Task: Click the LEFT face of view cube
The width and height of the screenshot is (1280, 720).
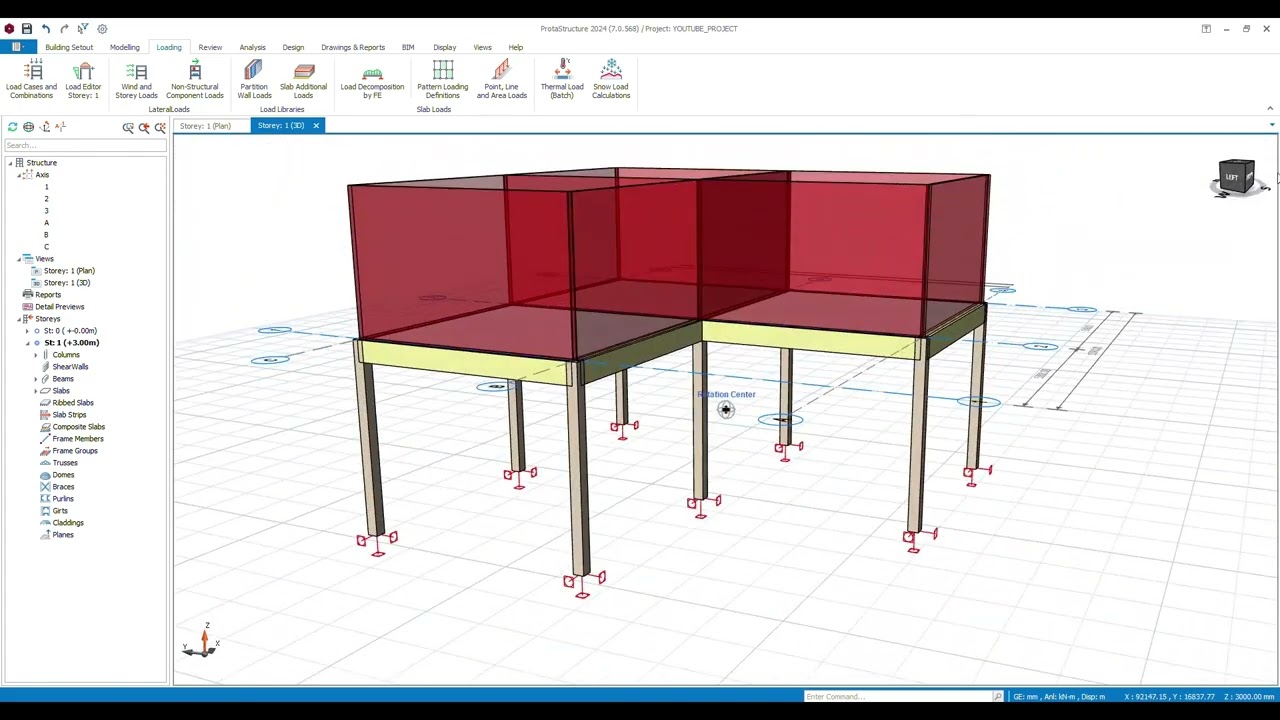Action: (1232, 177)
